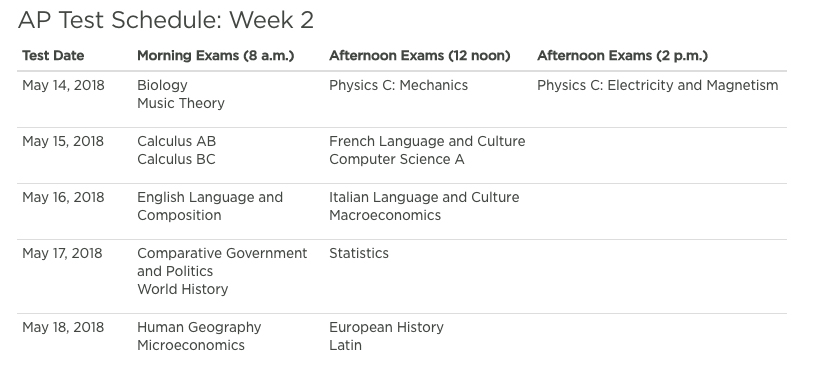
Task: Click the Calculus AB entry
Action: pos(176,142)
